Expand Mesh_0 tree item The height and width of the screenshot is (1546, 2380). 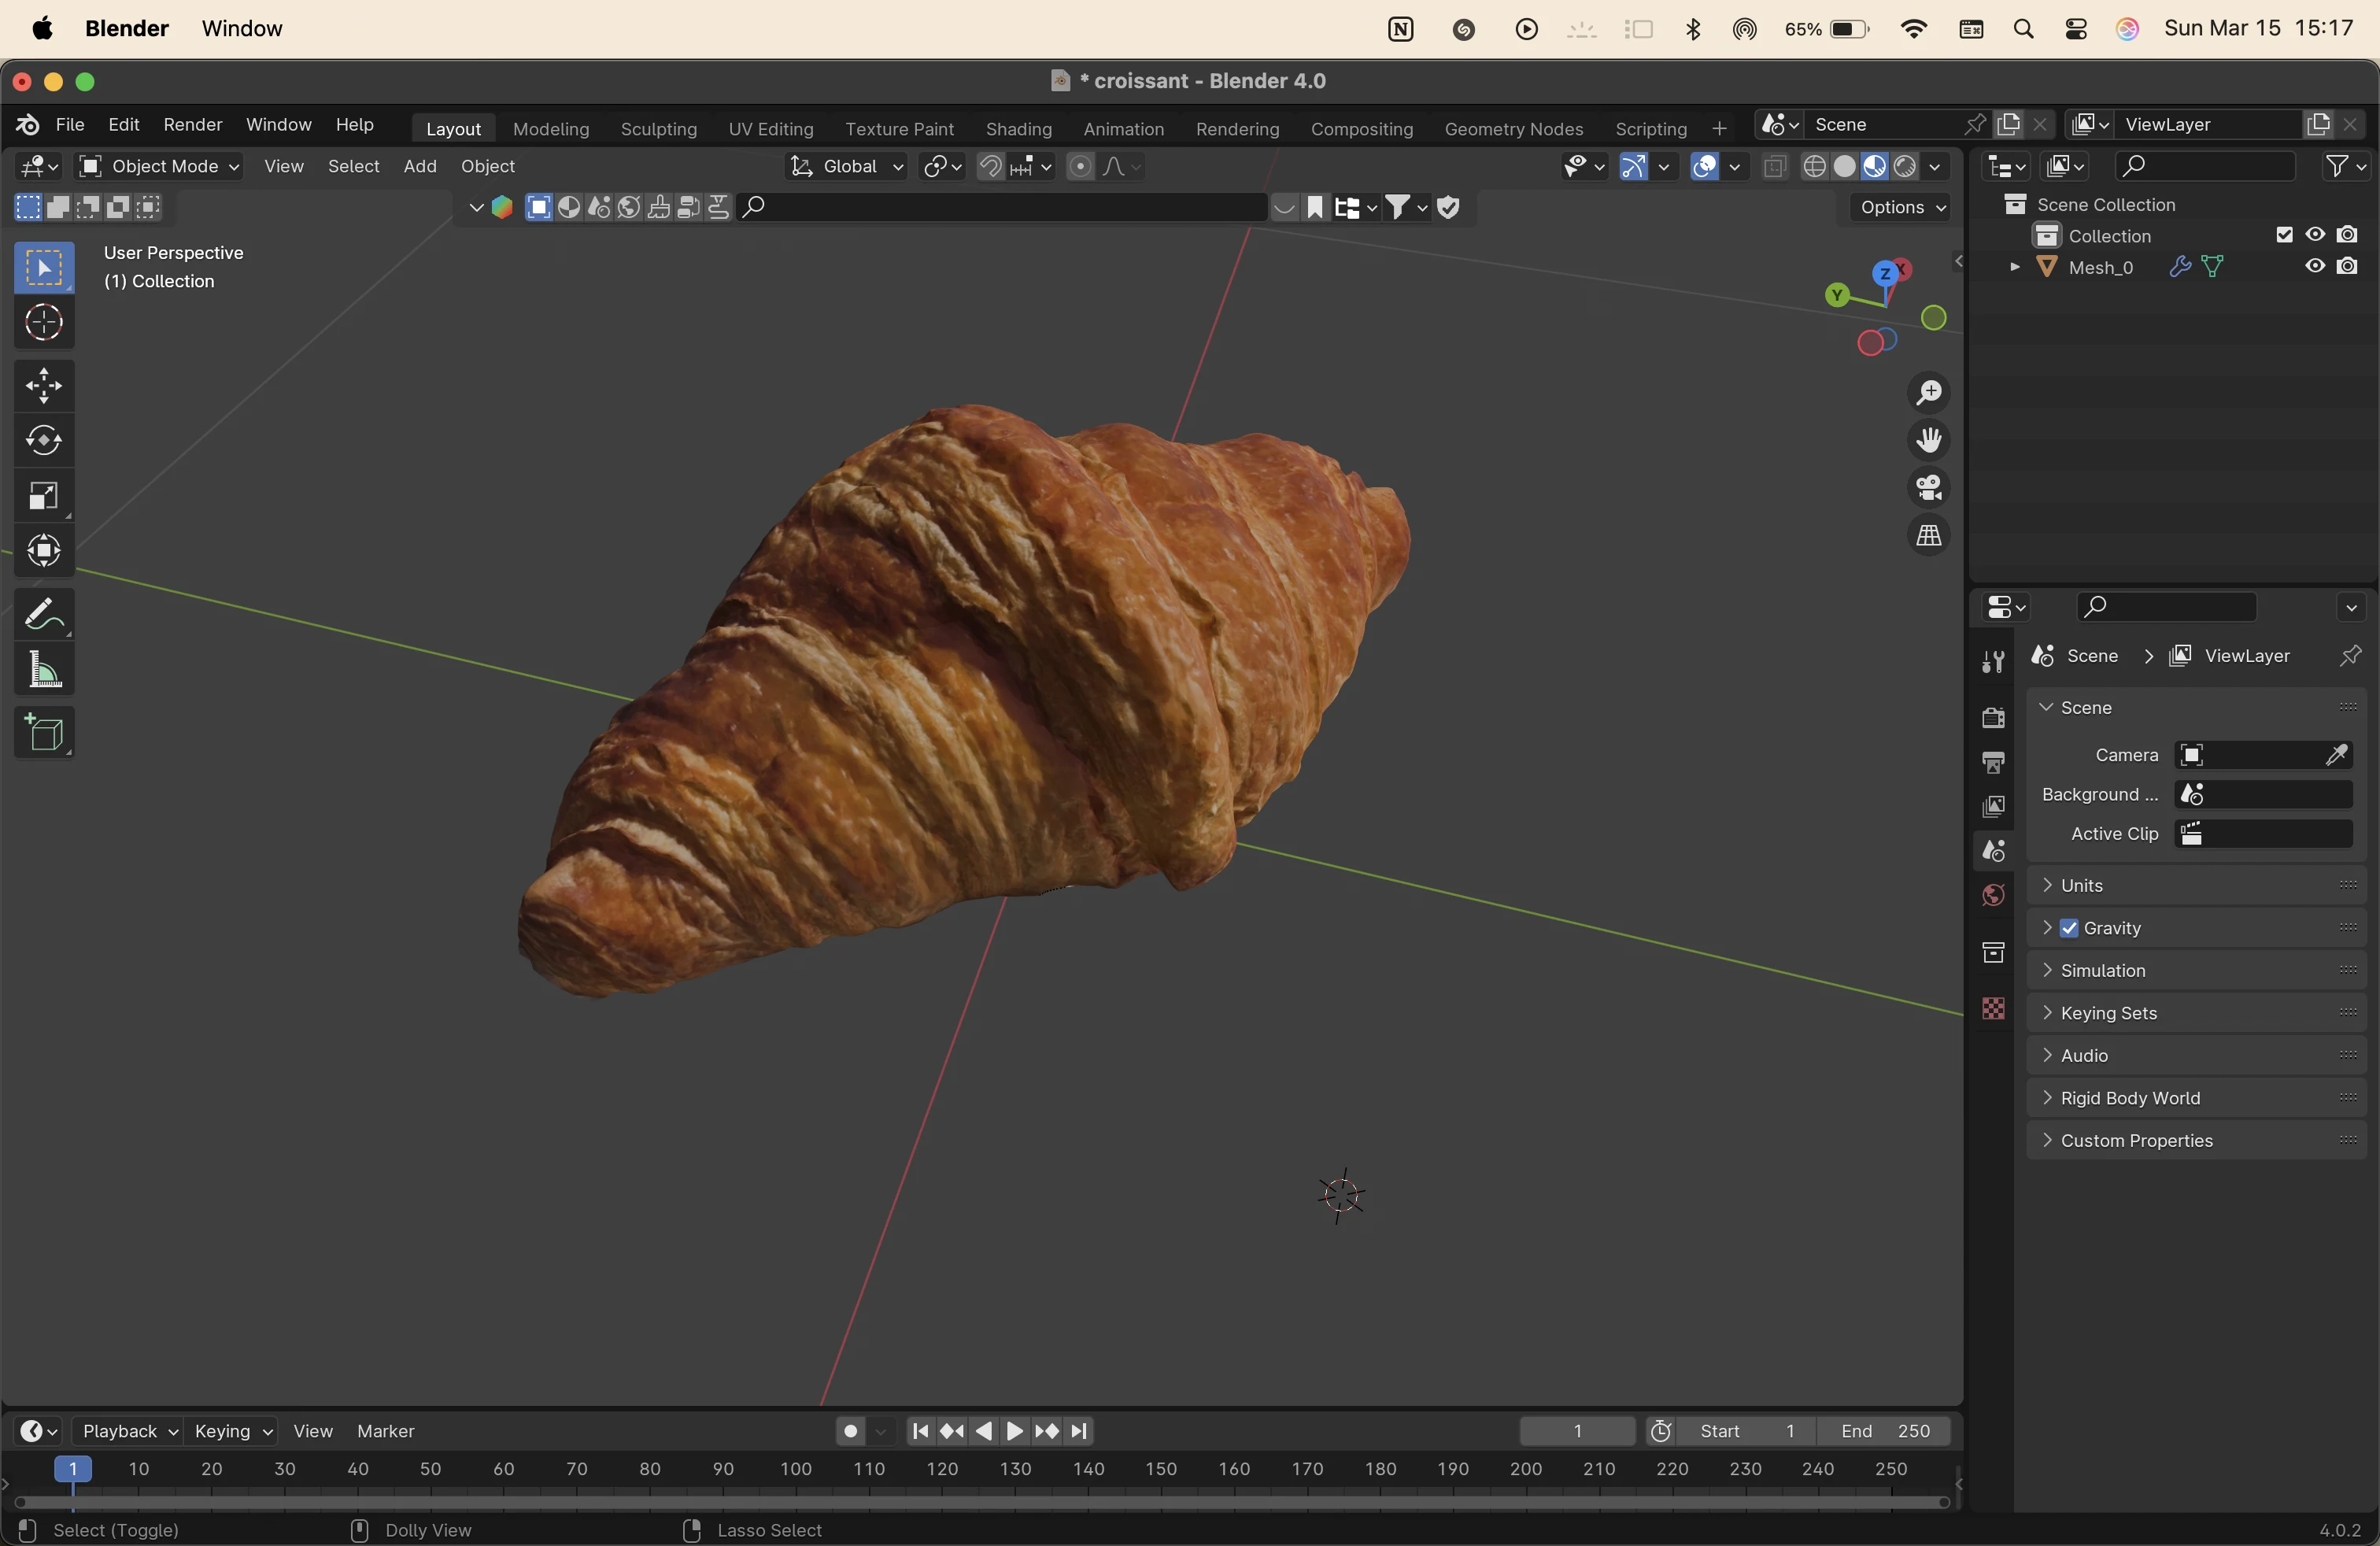coord(2014,267)
